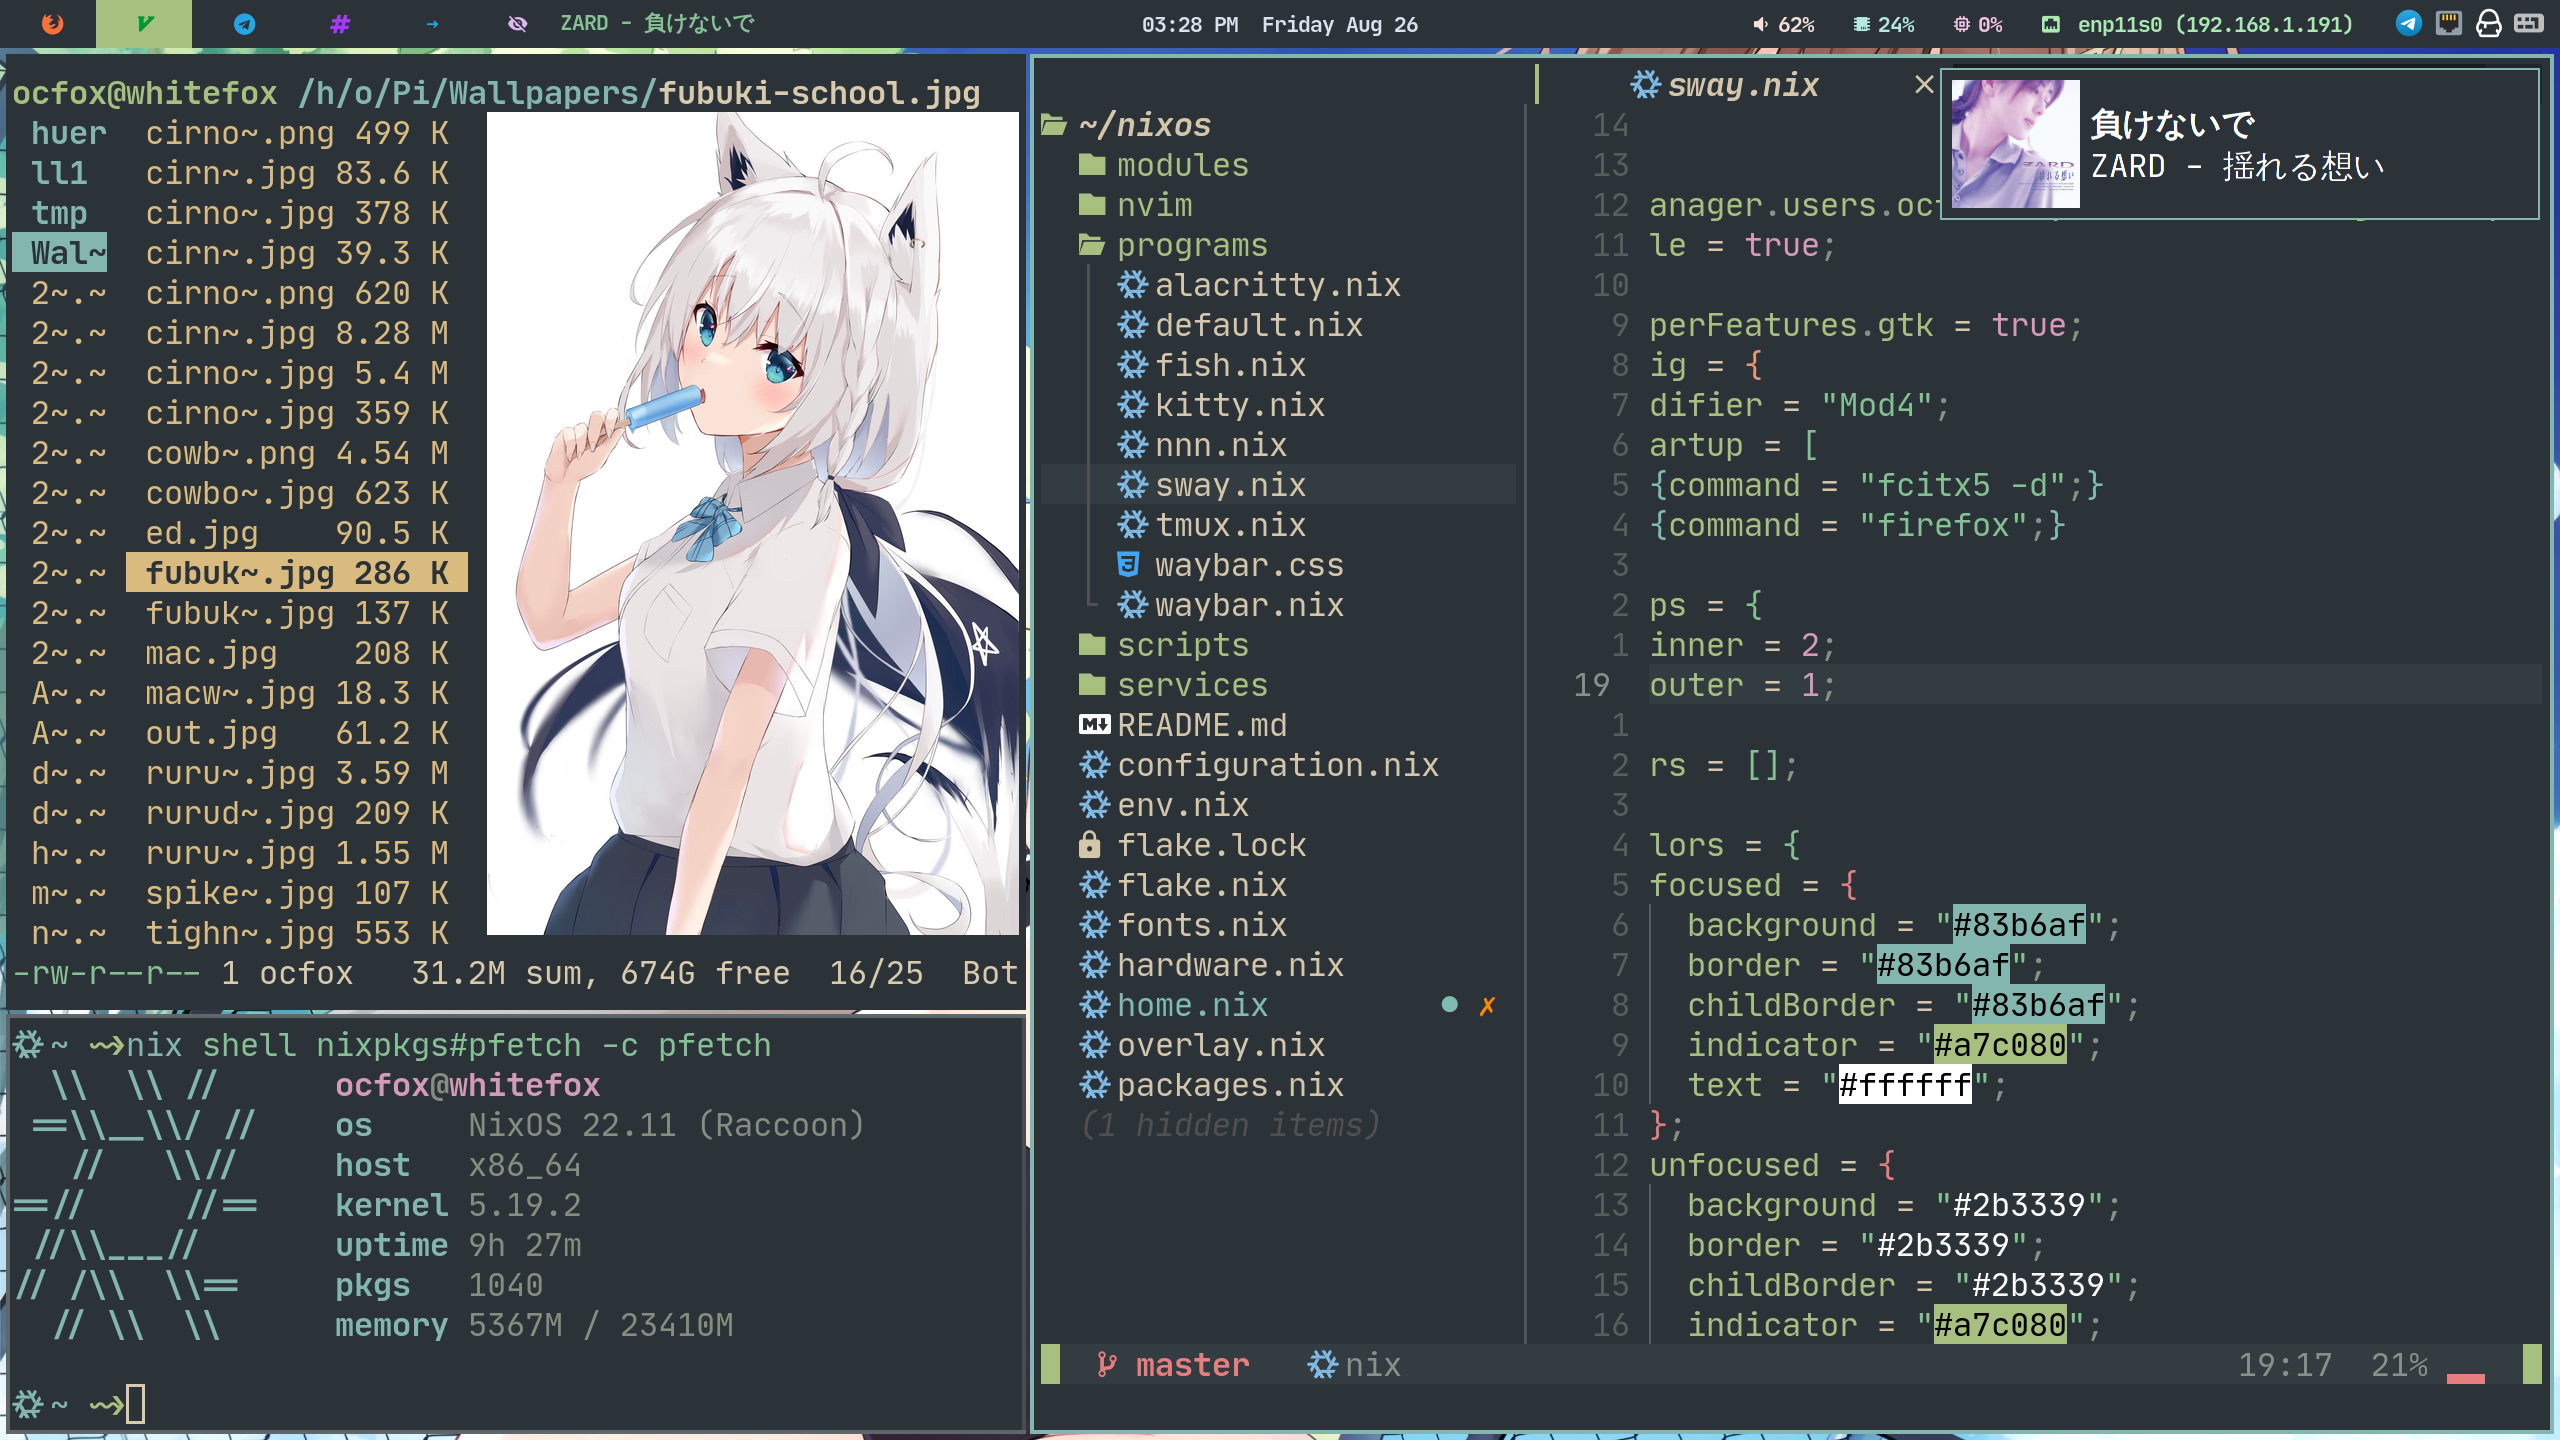The height and width of the screenshot is (1440, 2560).
Task: Click the network address enp11s0 label
Action: coord(2215,25)
